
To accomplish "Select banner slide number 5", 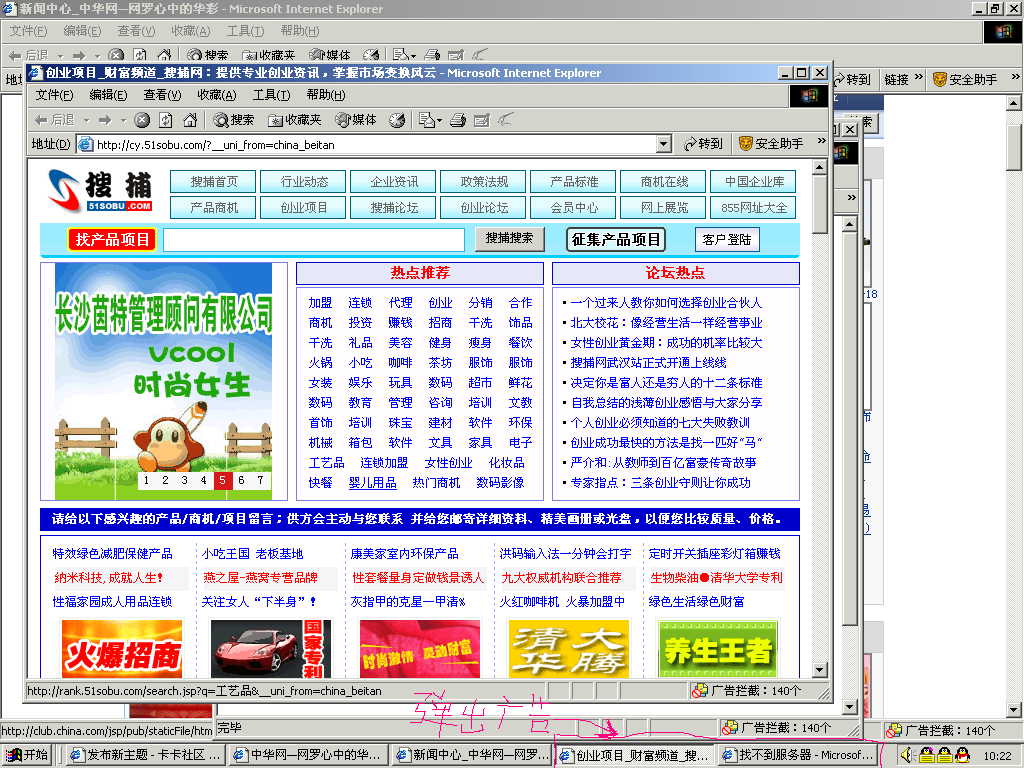I will (222, 480).
